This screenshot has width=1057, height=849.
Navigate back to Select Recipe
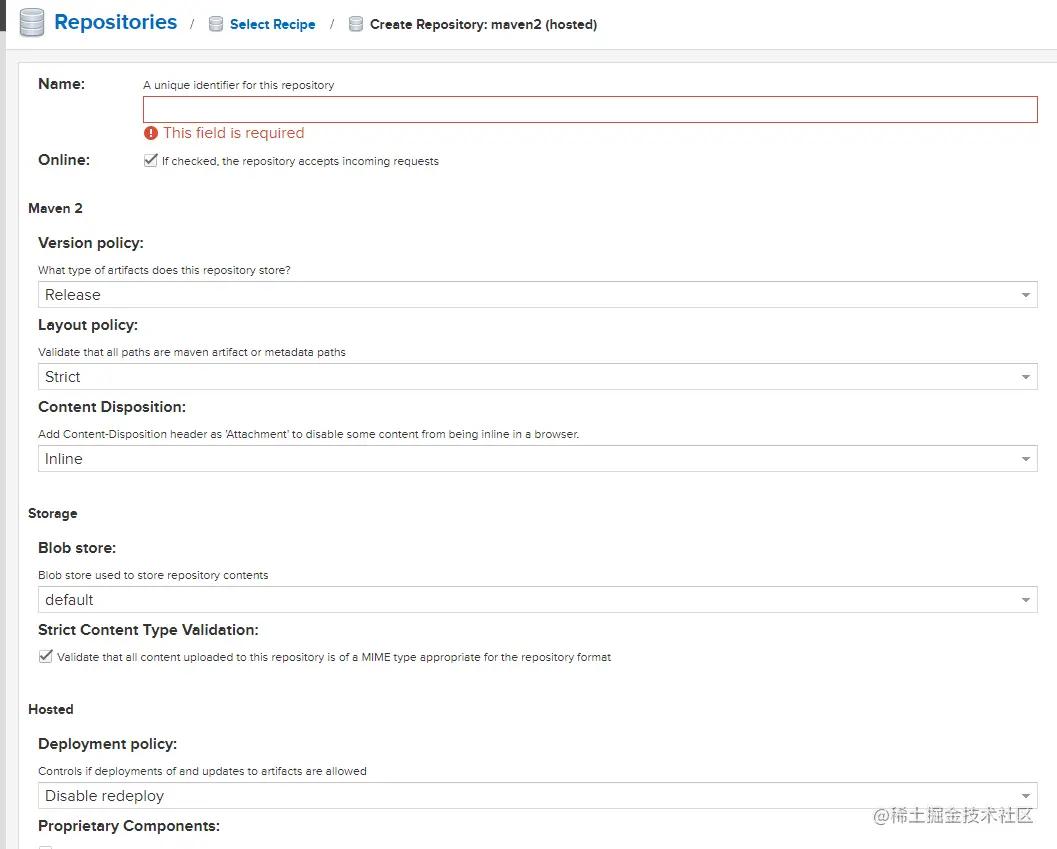[272, 24]
